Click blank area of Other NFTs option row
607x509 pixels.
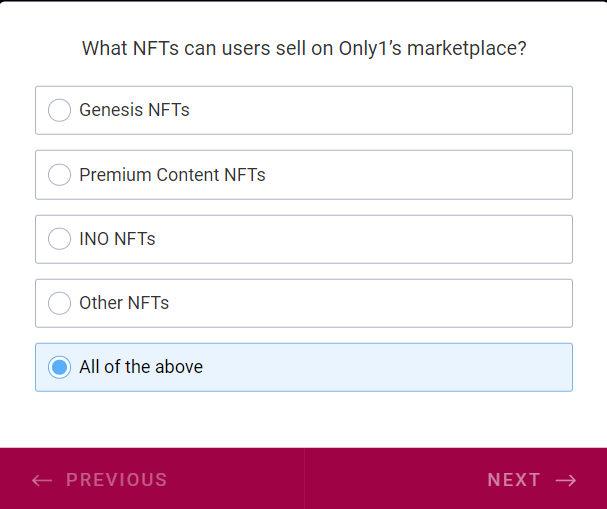(x=400, y=303)
